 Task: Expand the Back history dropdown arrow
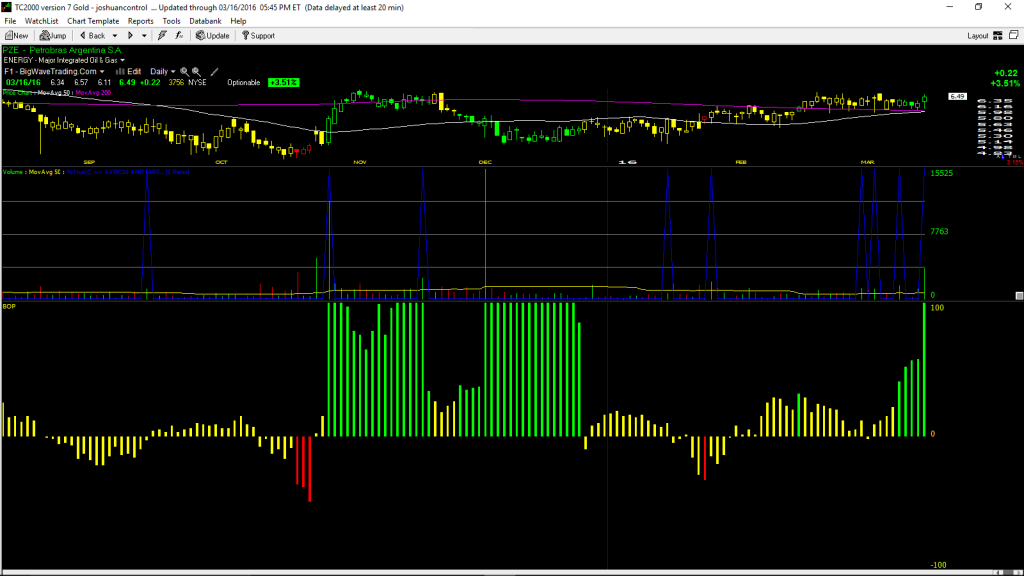coord(115,36)
